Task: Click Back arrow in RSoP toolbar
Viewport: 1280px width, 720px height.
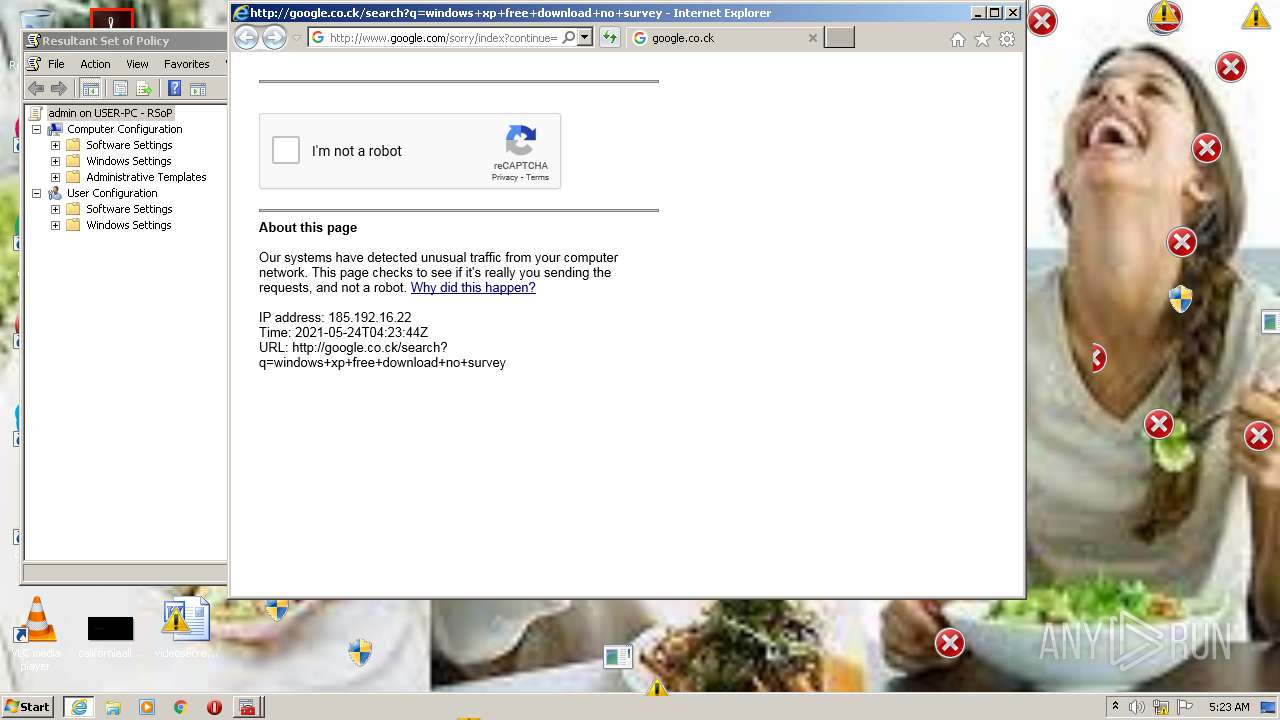Action: pos(36,88)
